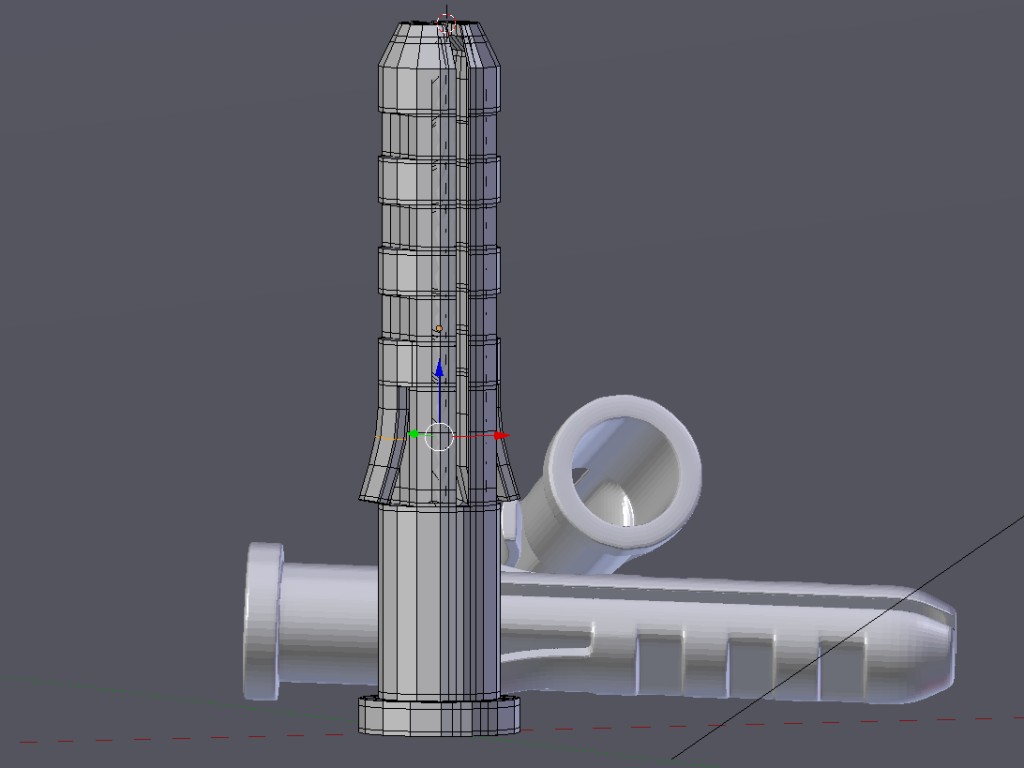Click the wireframe plug's round base flange

pos(439,716)
